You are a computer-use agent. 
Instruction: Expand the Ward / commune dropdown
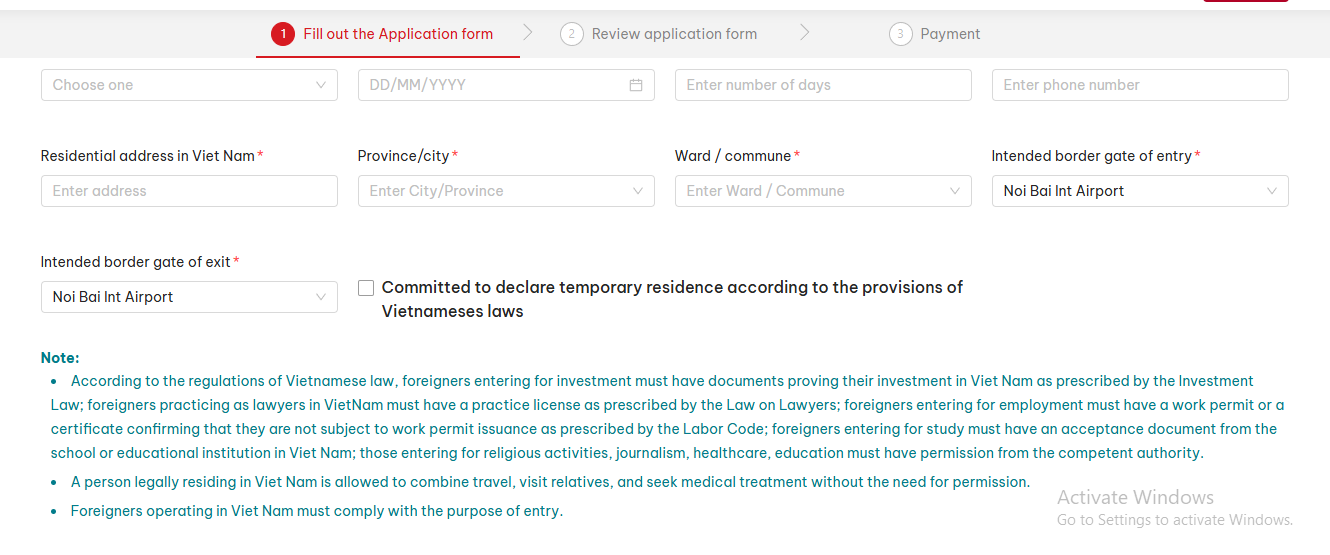[x=823, y=191]
